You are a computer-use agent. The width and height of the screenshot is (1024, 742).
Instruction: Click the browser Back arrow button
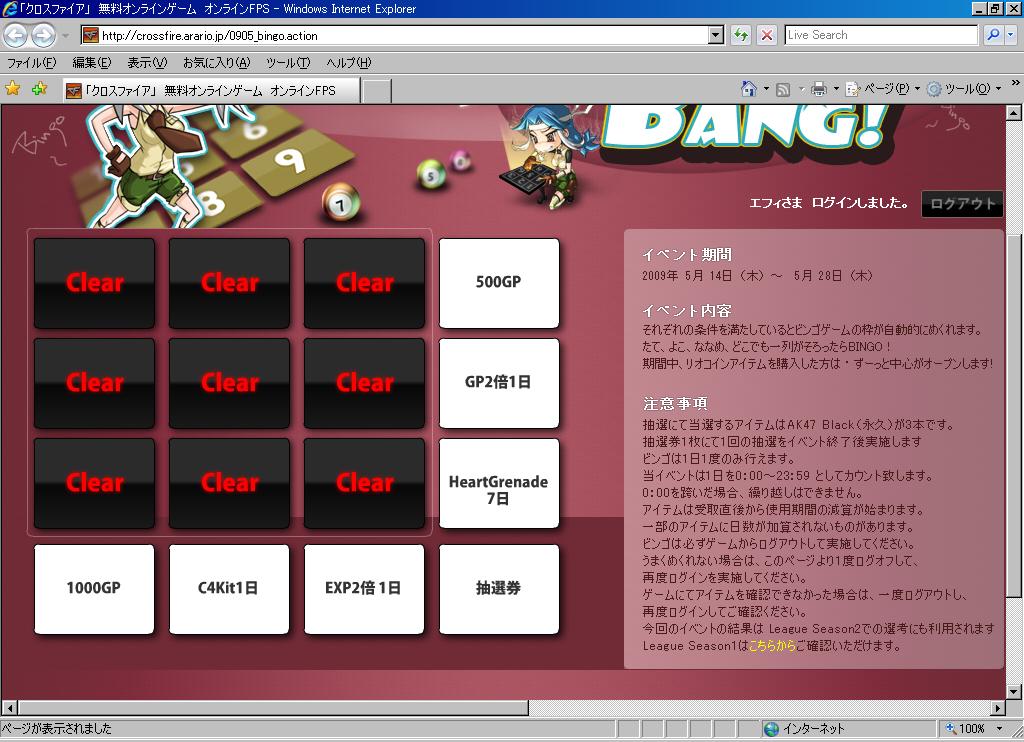(x=16, y=35)
